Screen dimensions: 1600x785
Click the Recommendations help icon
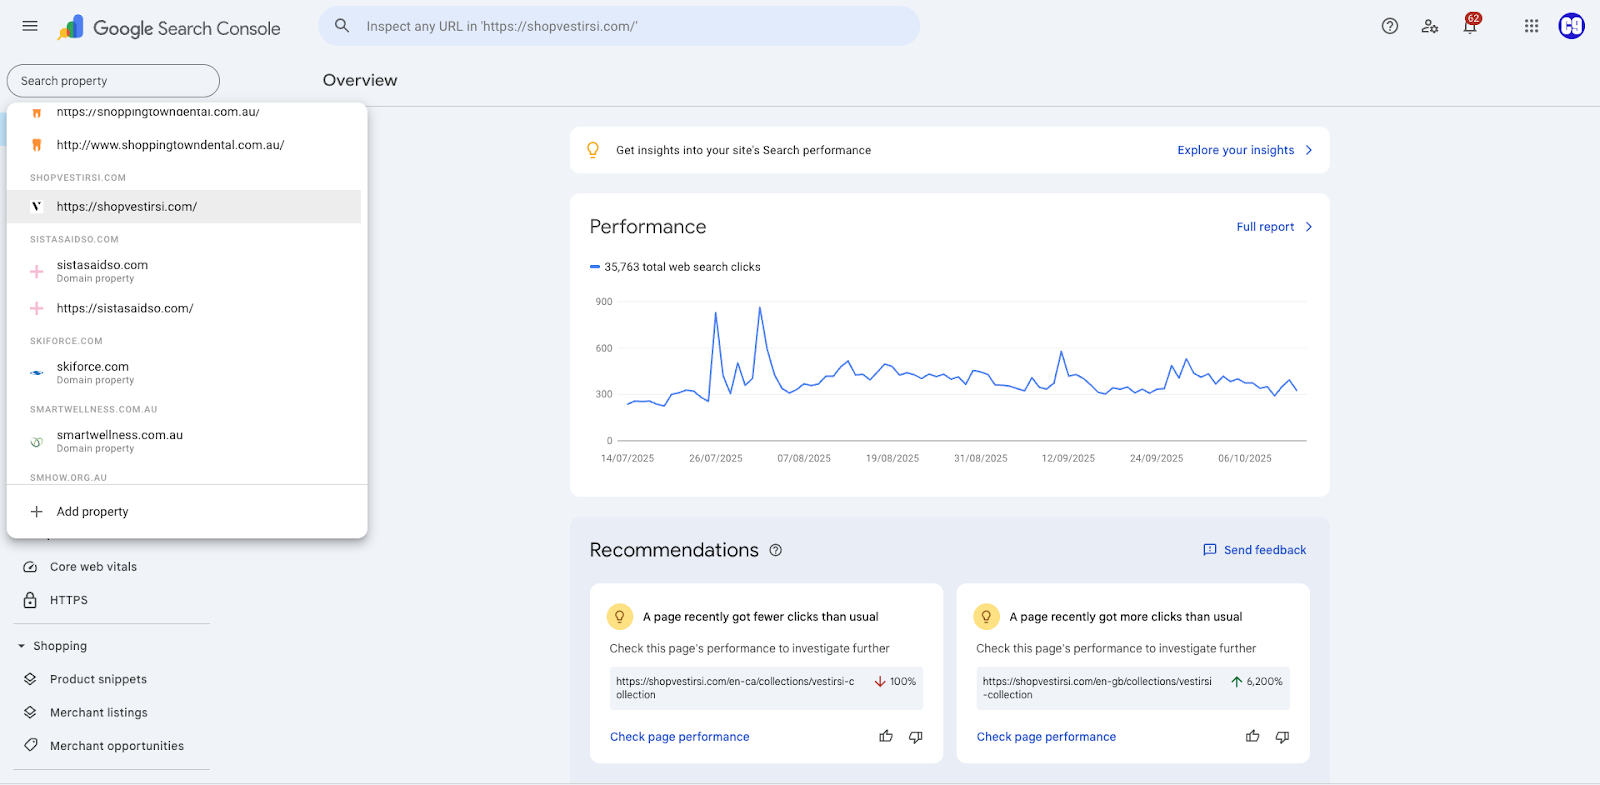coord(775,550)
